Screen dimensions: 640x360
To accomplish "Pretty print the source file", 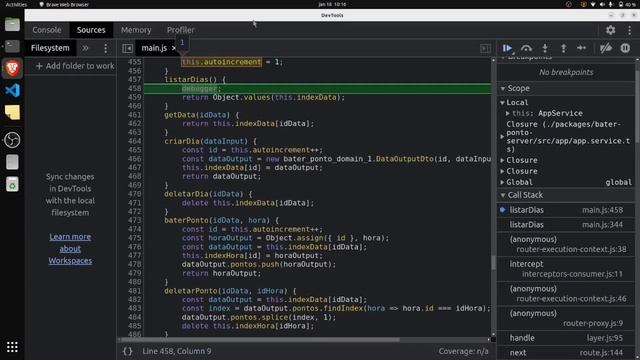I will coord(128,351).
